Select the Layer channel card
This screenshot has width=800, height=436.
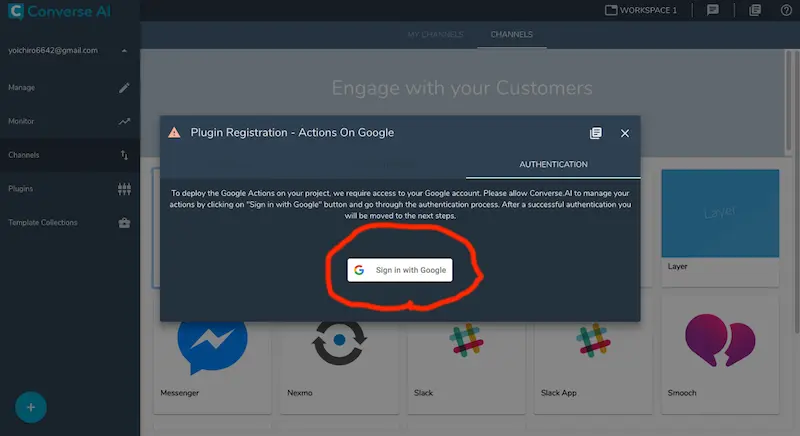point(720,227)
